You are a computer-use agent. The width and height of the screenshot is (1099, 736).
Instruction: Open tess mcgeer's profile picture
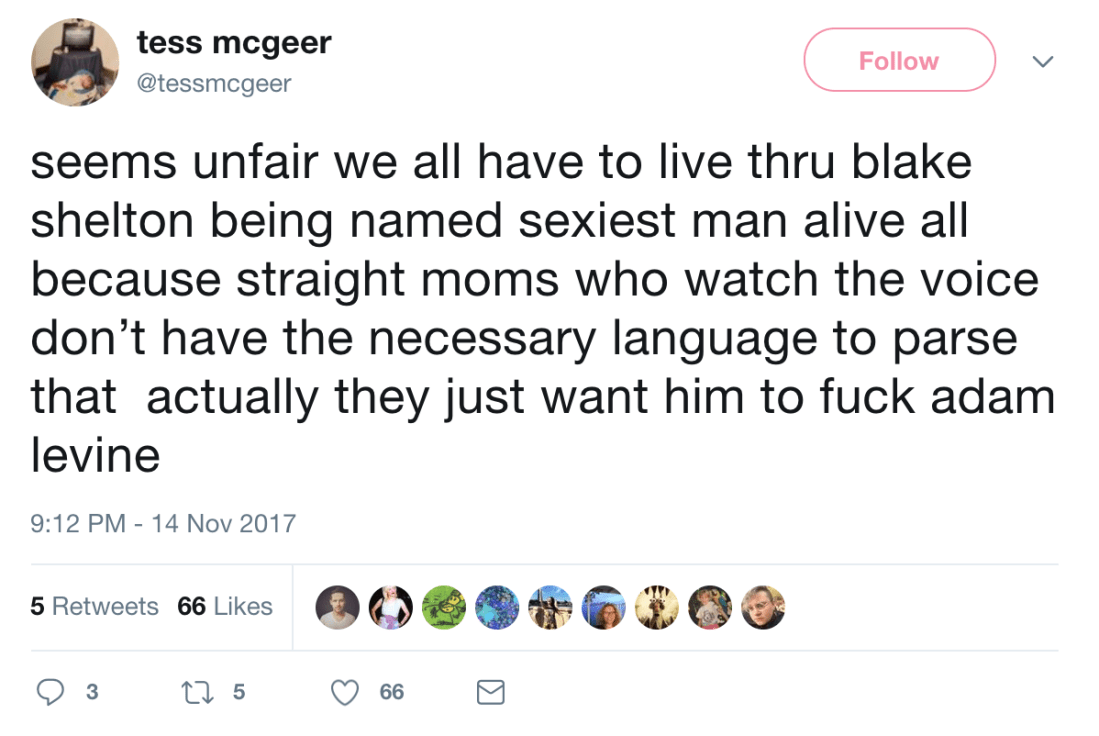click(75, 62)
